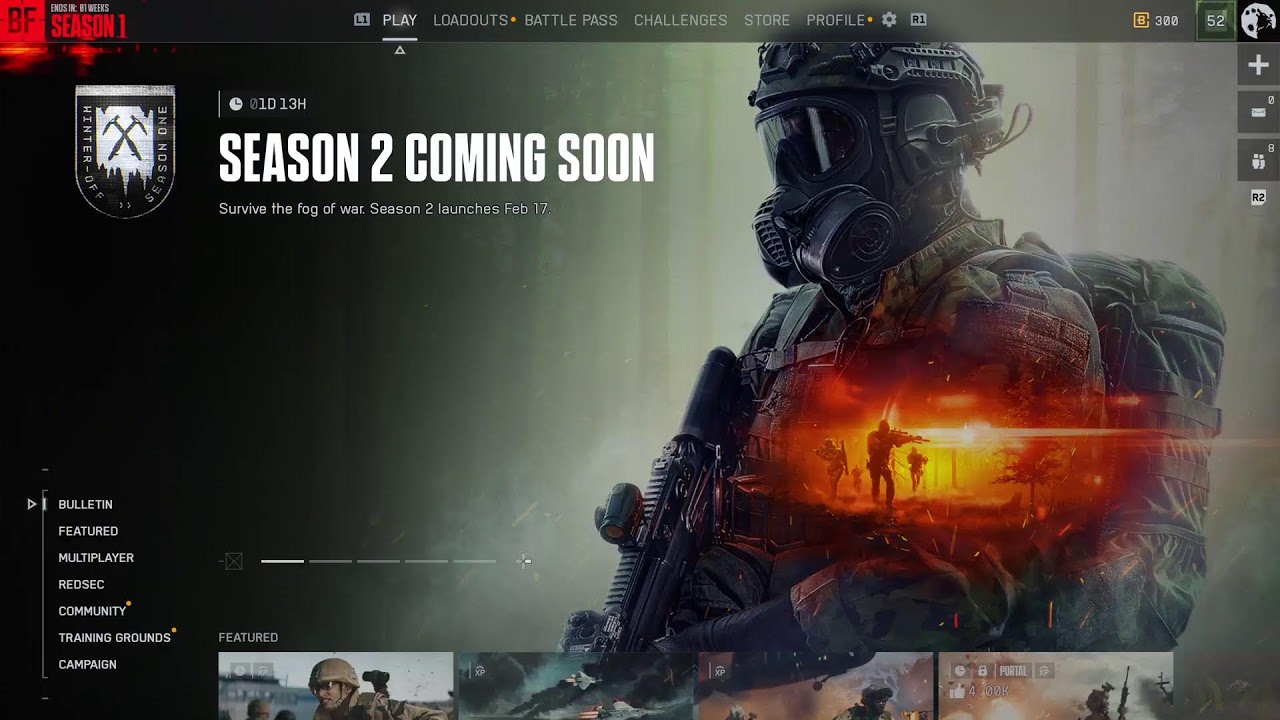Viewport: 1280px width, 720px height.
Task: Select the fifth carousel slide indicator
Action: 474,561
